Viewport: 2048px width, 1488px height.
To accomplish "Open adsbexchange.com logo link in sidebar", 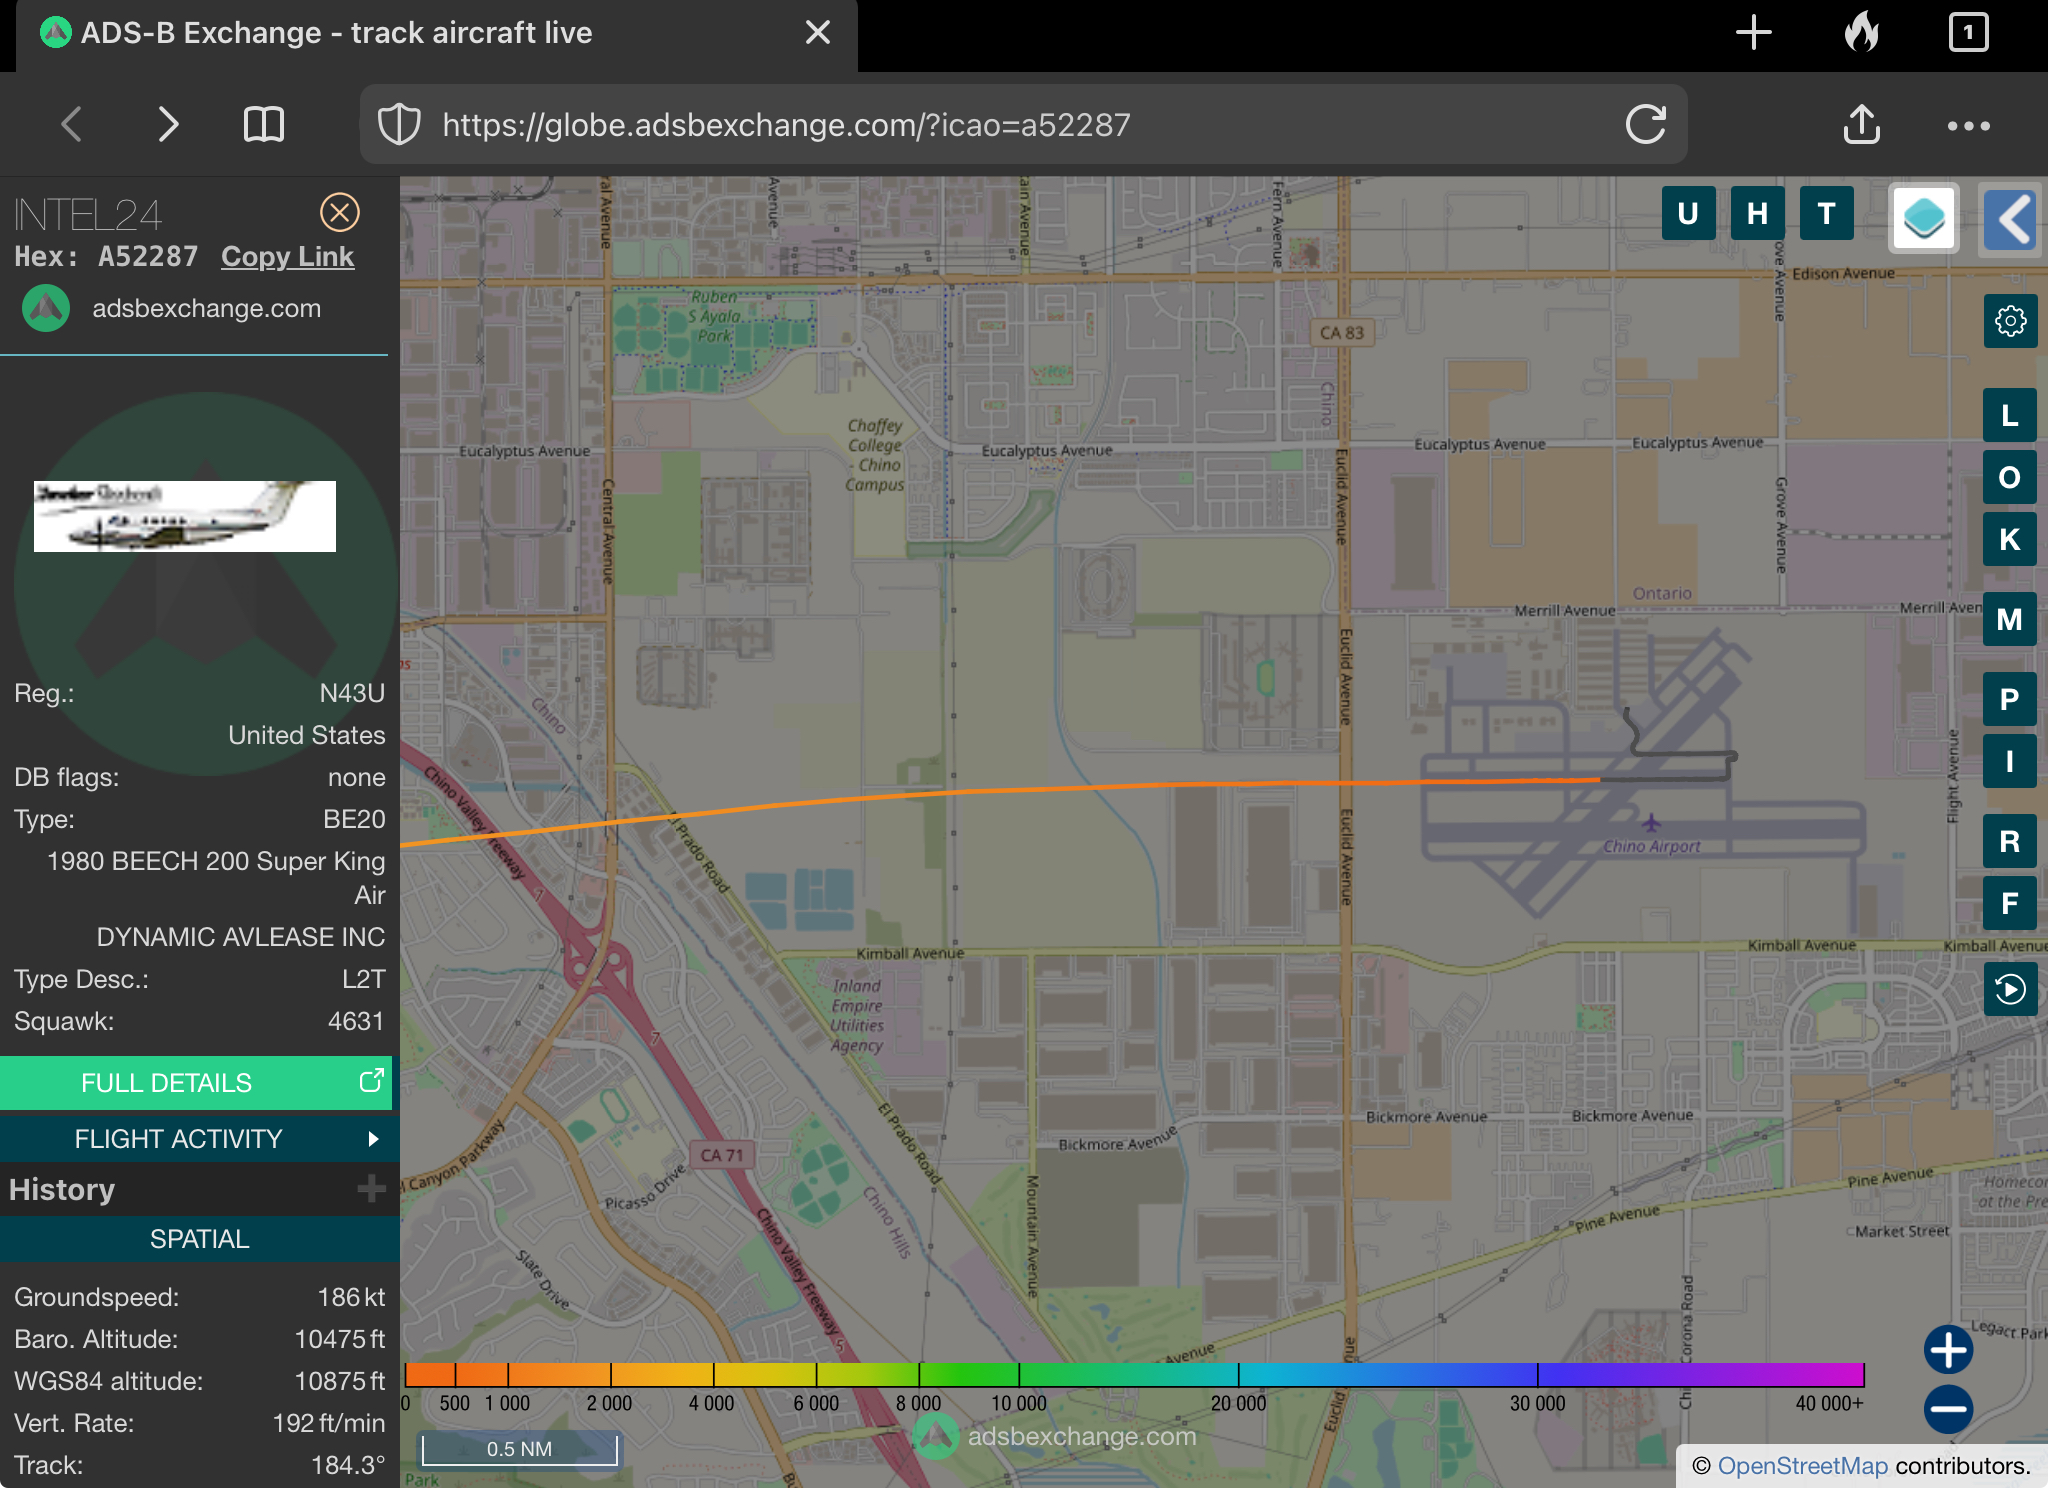I will tap(171, 308).
